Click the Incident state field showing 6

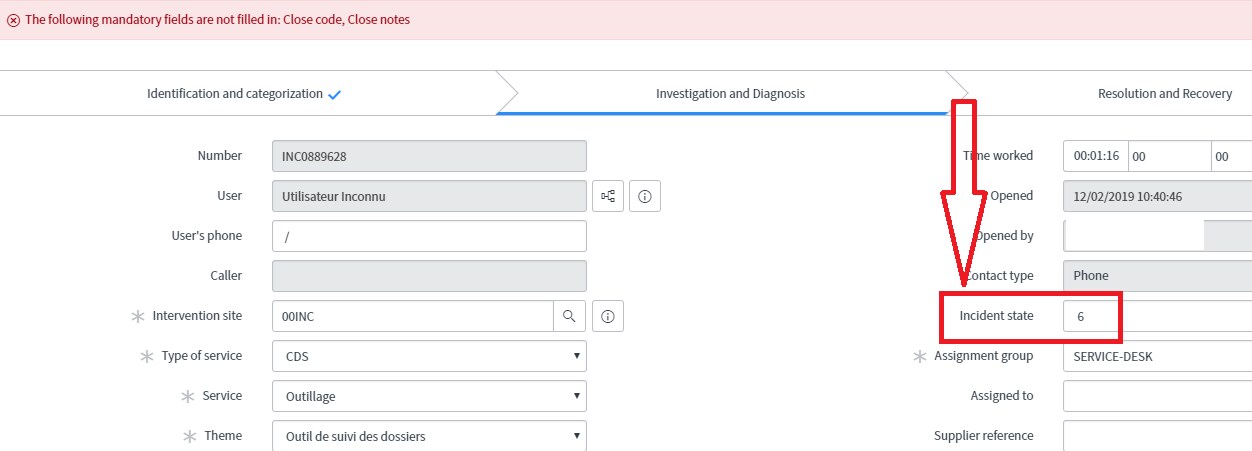tap(1157, 316)
